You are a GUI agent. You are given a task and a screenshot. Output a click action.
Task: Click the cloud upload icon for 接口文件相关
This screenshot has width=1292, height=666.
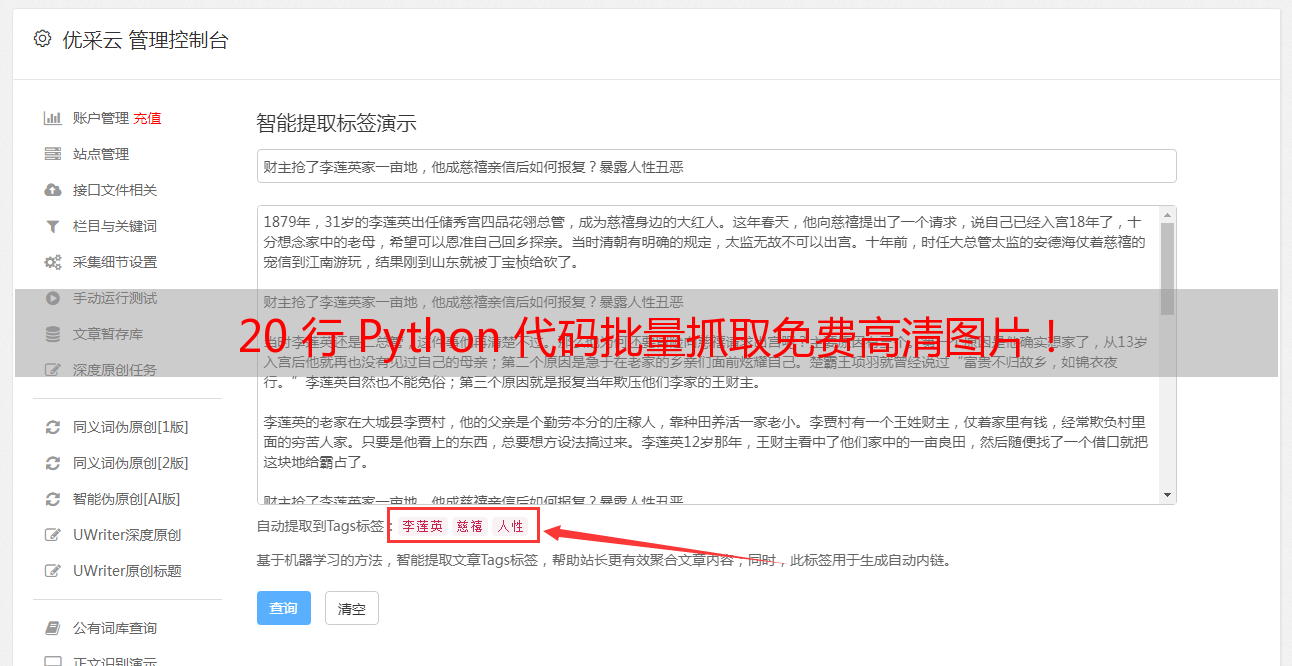pyautogui.click(x=53, y=190)
